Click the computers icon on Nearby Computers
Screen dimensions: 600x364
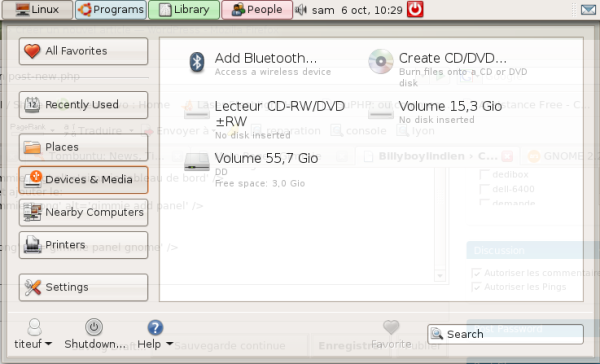click(32, 212)
